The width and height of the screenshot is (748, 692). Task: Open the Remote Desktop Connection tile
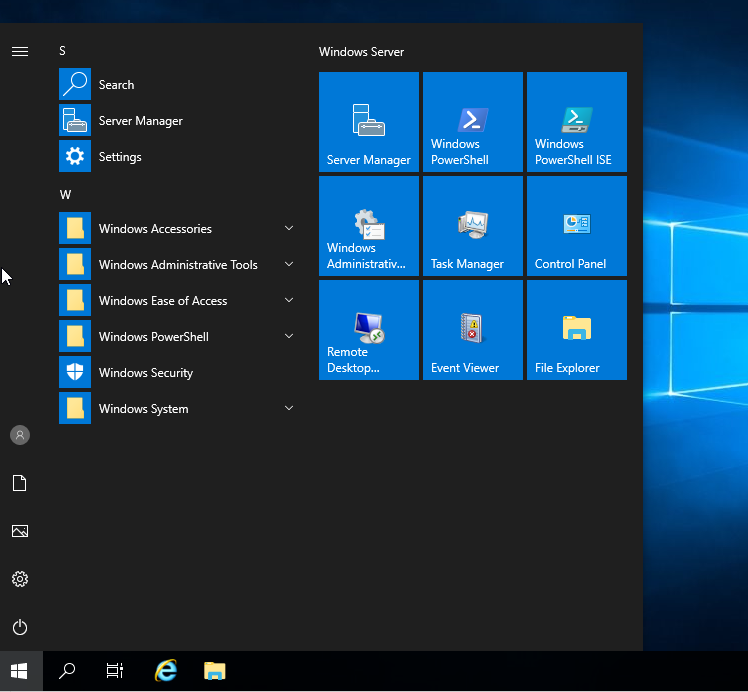click(x=369, y=330)
